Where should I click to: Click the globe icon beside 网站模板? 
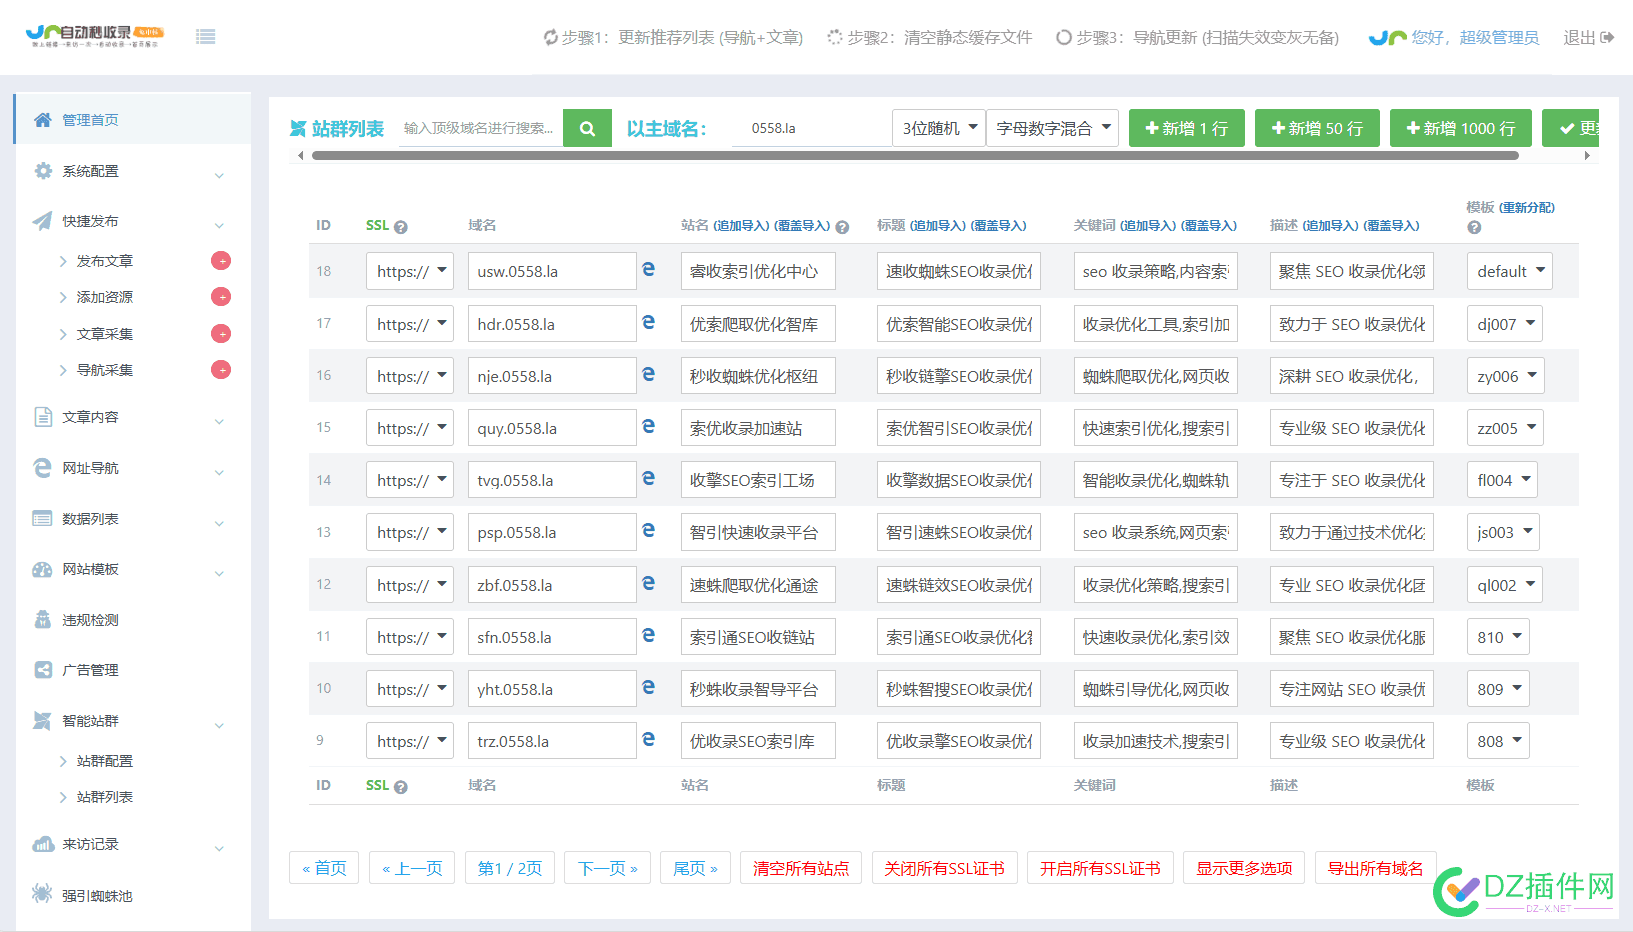click(x=42, y=570)
